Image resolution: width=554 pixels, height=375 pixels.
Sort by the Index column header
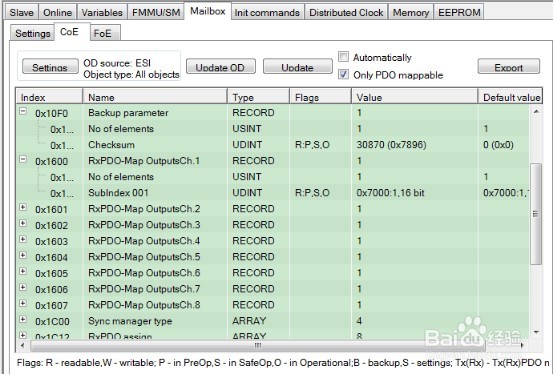49,97
